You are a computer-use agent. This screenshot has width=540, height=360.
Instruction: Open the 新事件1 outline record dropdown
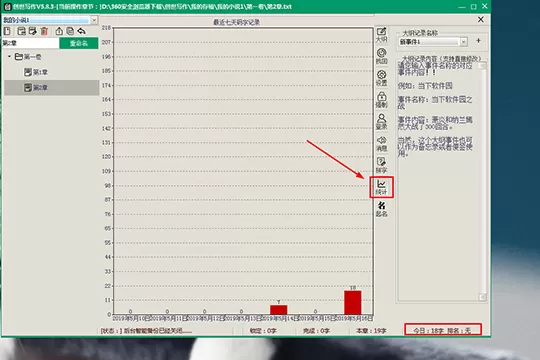coord(464,42)
